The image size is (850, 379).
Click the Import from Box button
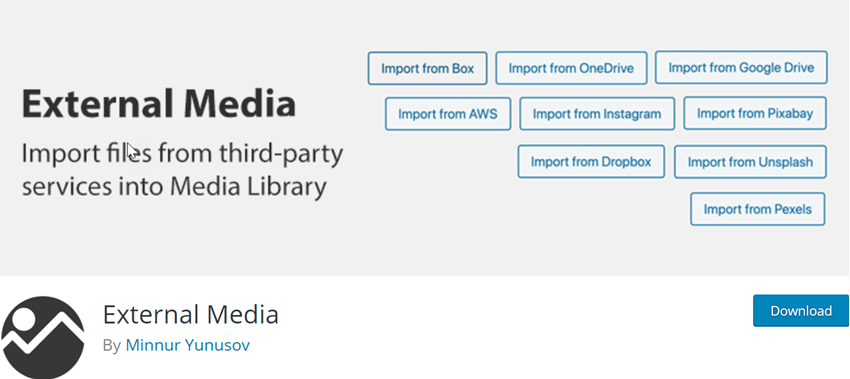427,68
